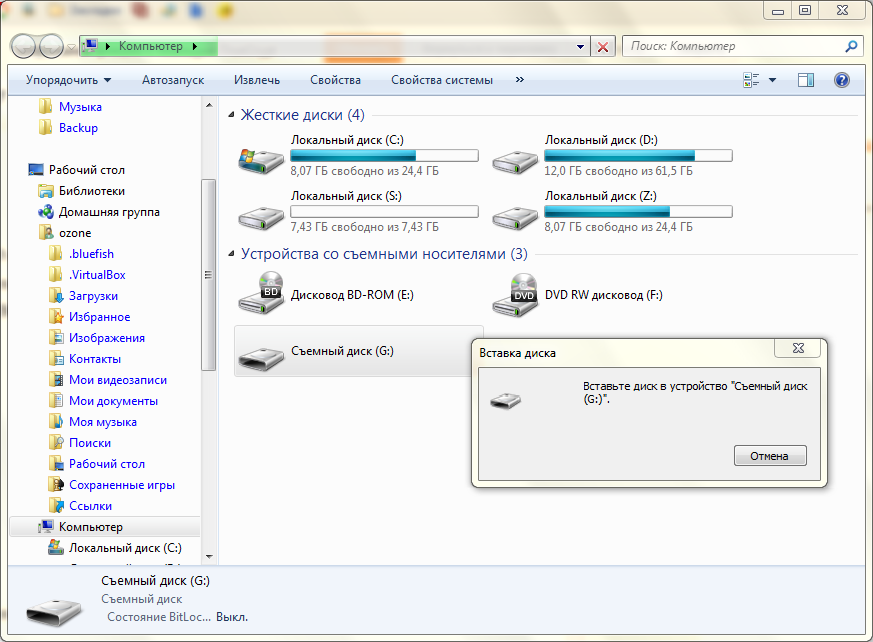
Task: Click the Компьютер breadcrumb segment
Action: tap(151, 46)
